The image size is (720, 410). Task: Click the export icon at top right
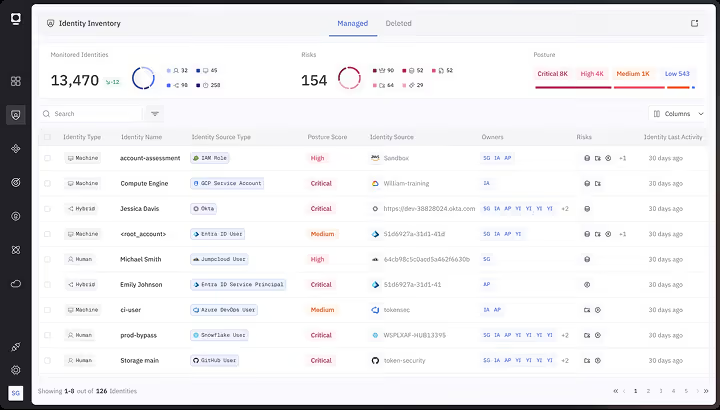pyautogui.click(x=694, y=23)
